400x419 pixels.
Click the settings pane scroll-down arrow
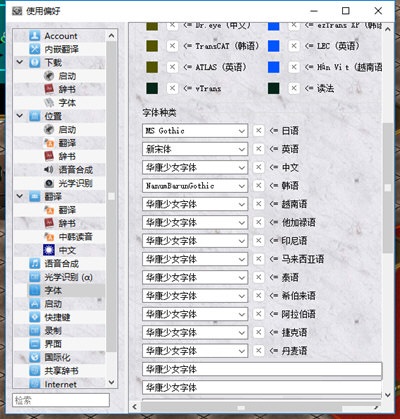(388, 395)
